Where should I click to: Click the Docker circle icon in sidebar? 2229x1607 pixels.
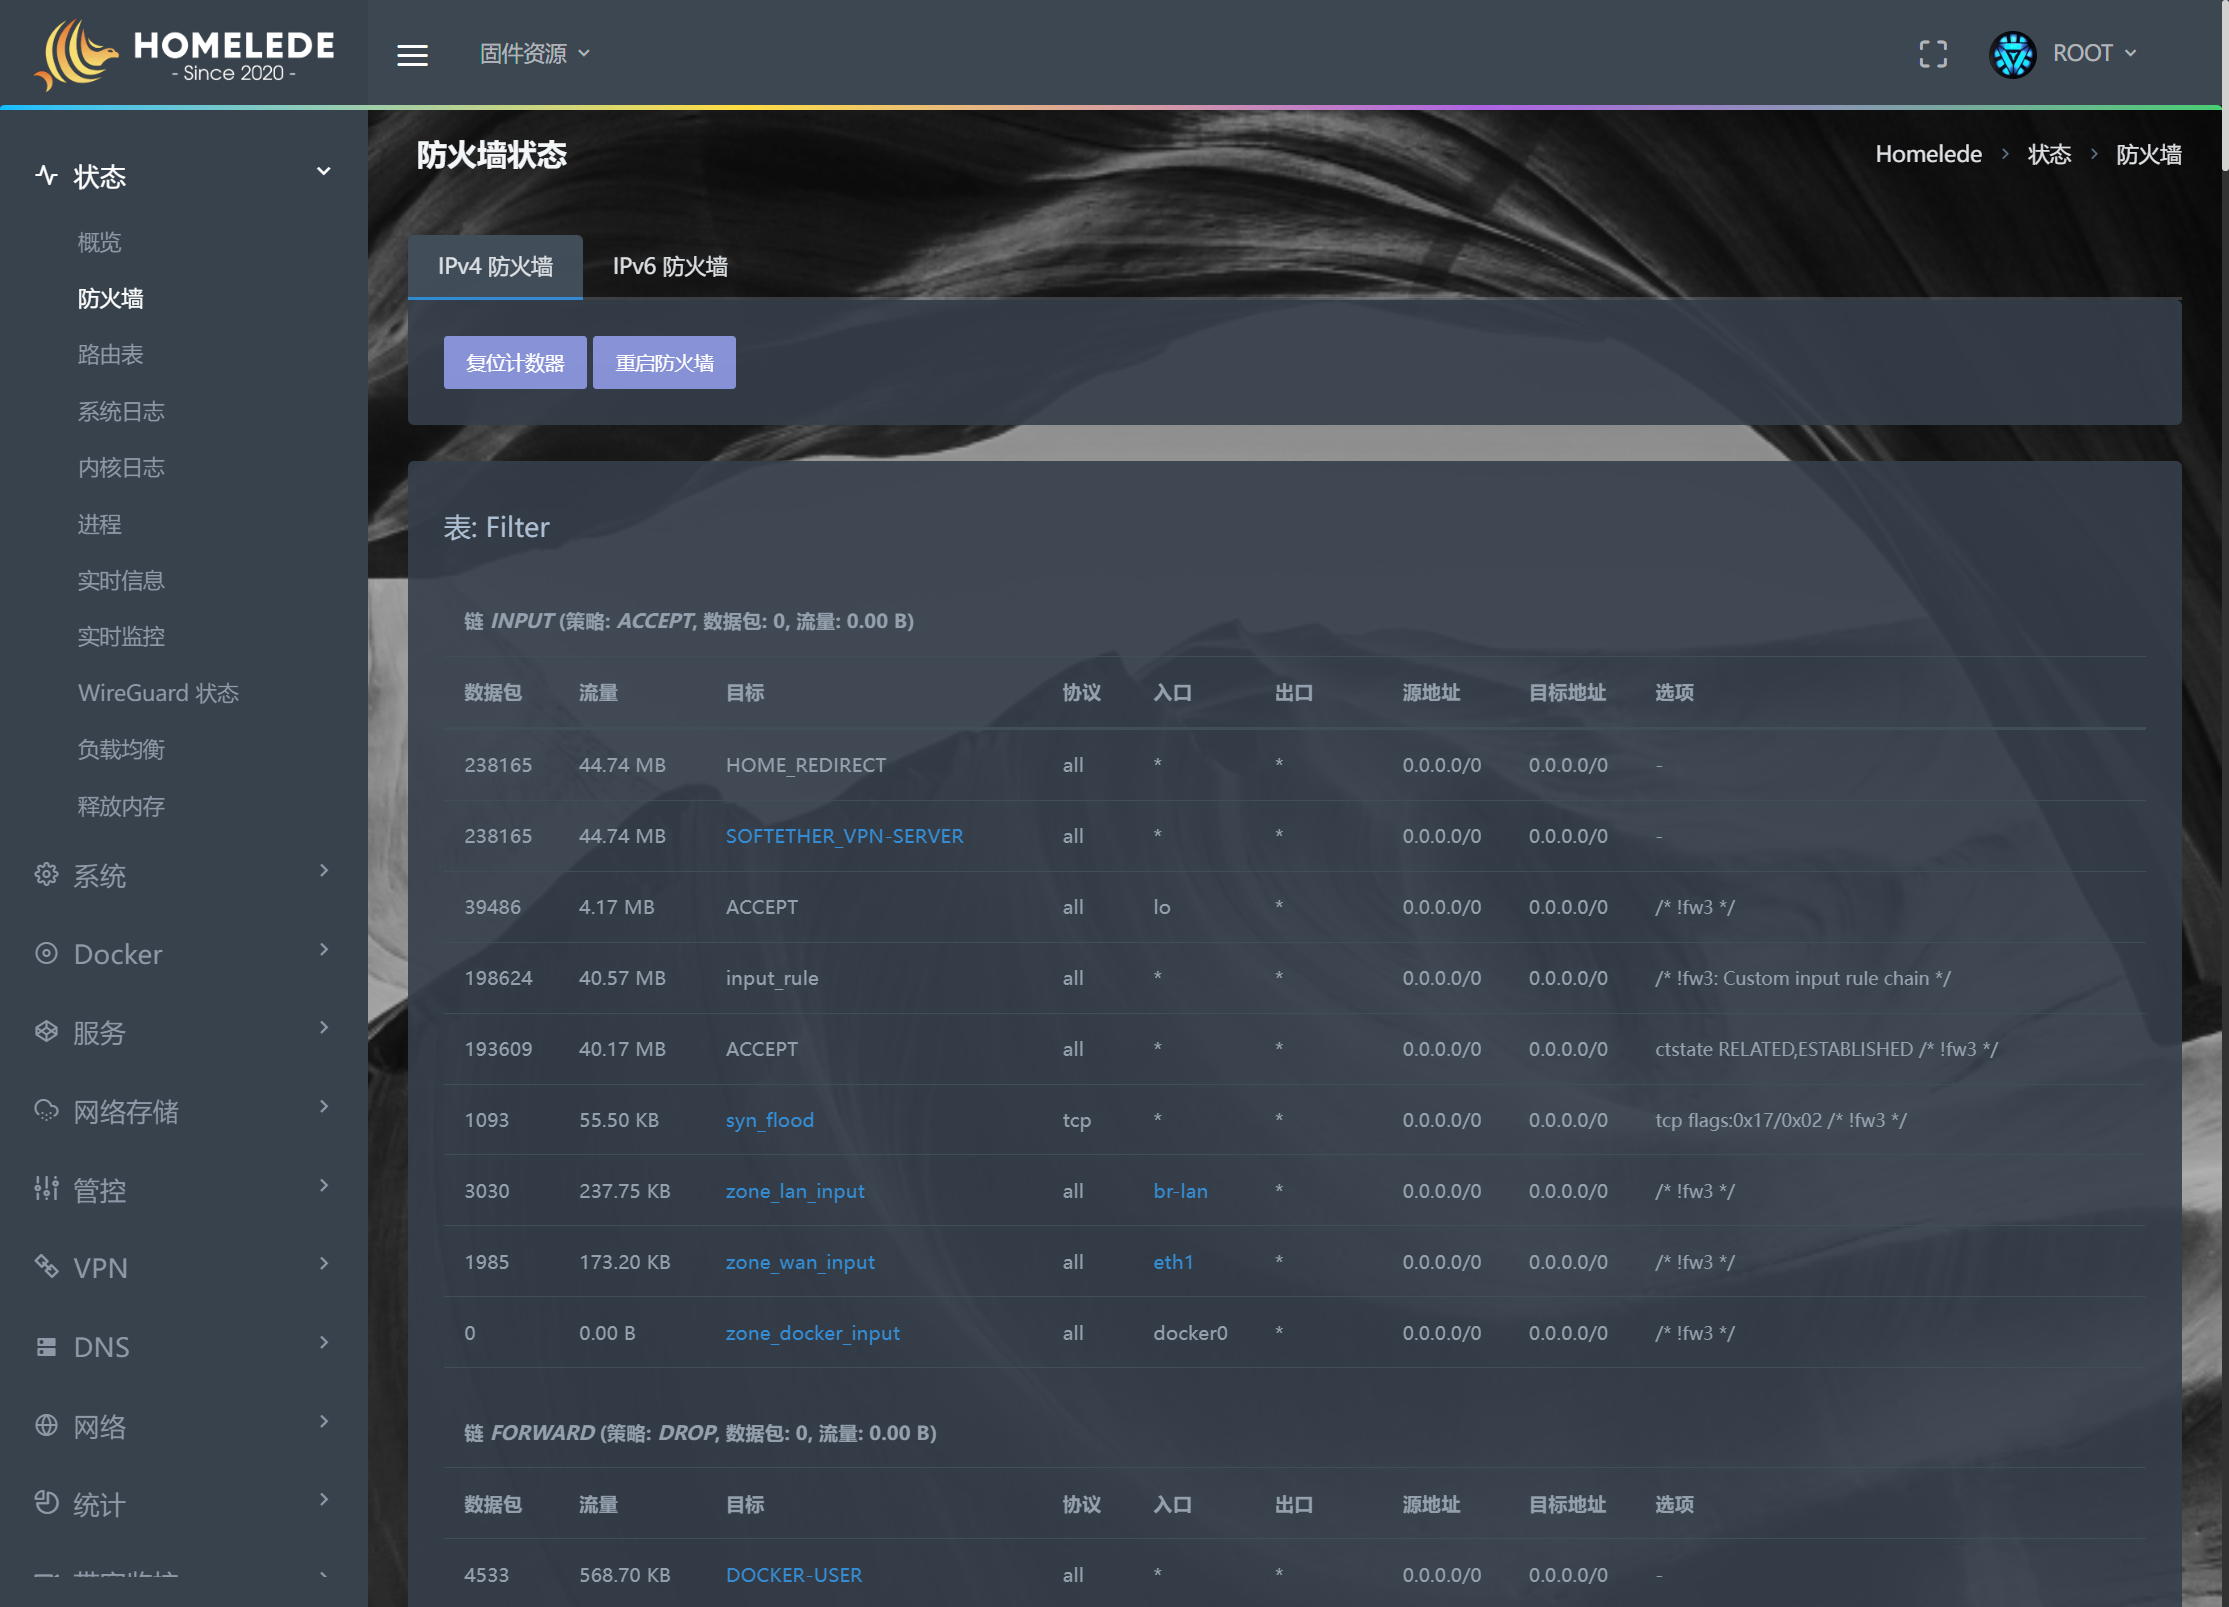pos(46,953)
